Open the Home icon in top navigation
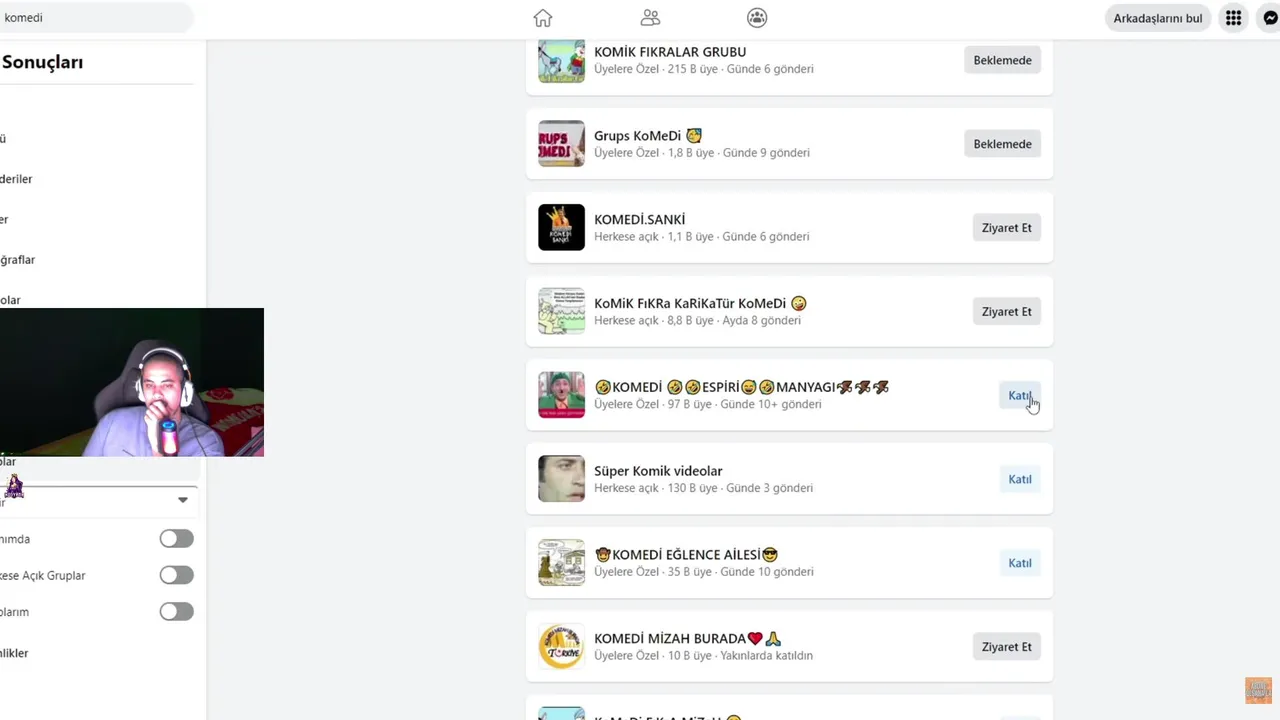This screenshot has height=720, width=1280. (543, 18)
